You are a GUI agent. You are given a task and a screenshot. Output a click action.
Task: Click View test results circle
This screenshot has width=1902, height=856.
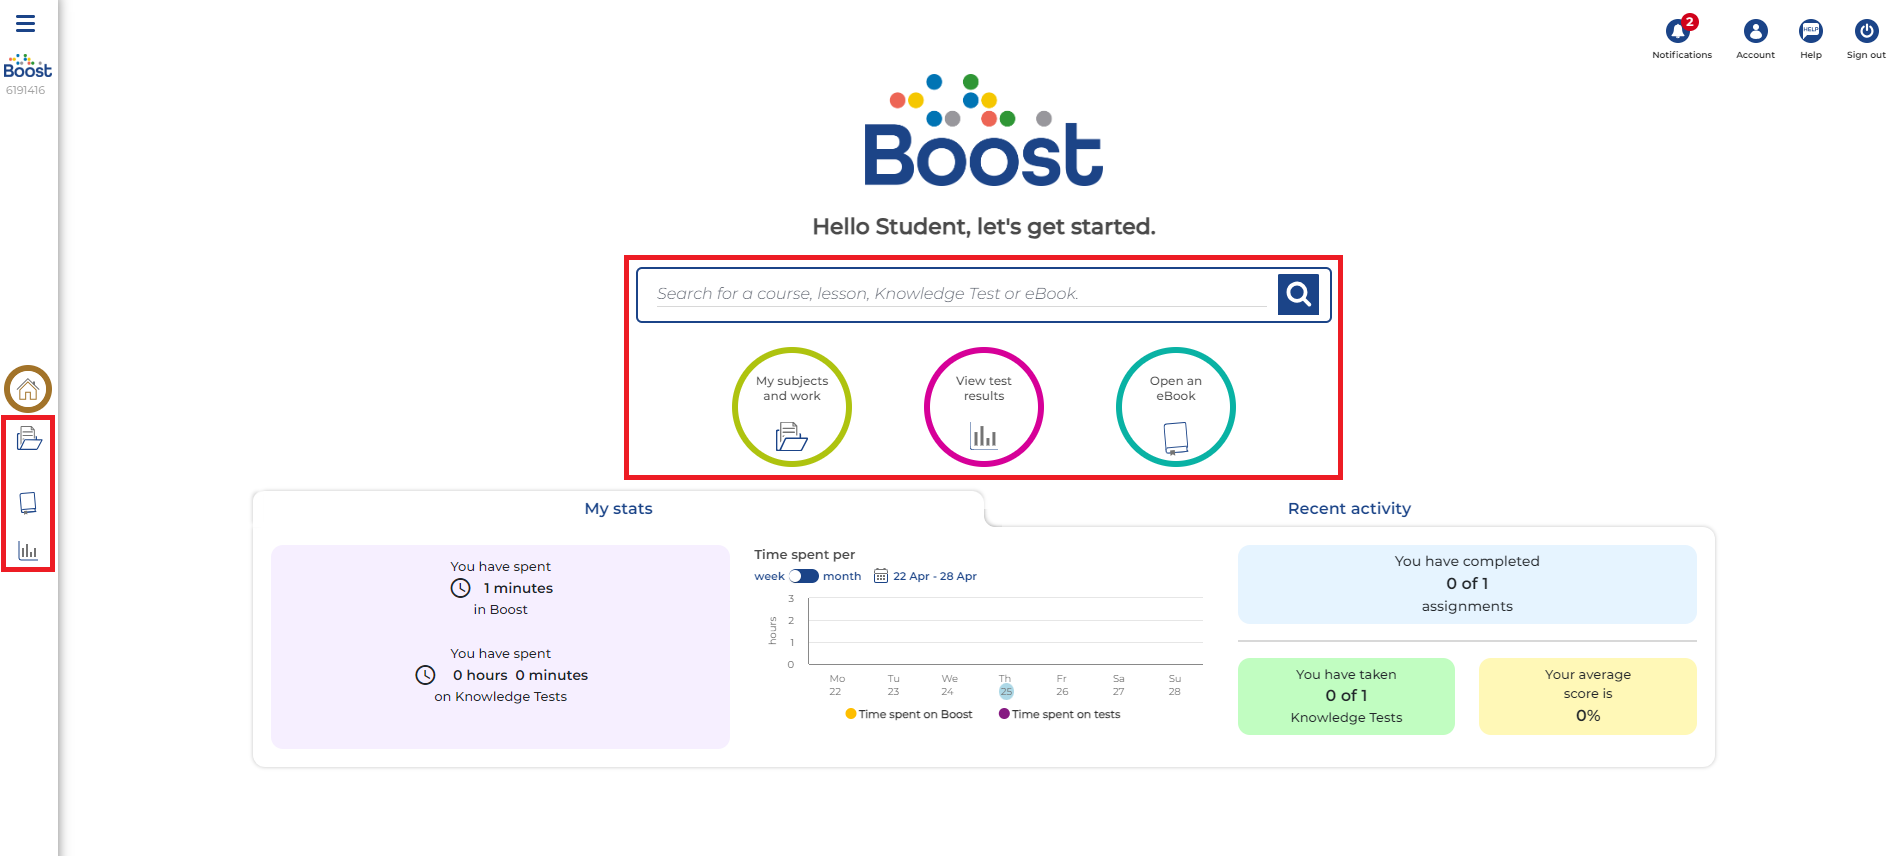(x=984, y=407)
